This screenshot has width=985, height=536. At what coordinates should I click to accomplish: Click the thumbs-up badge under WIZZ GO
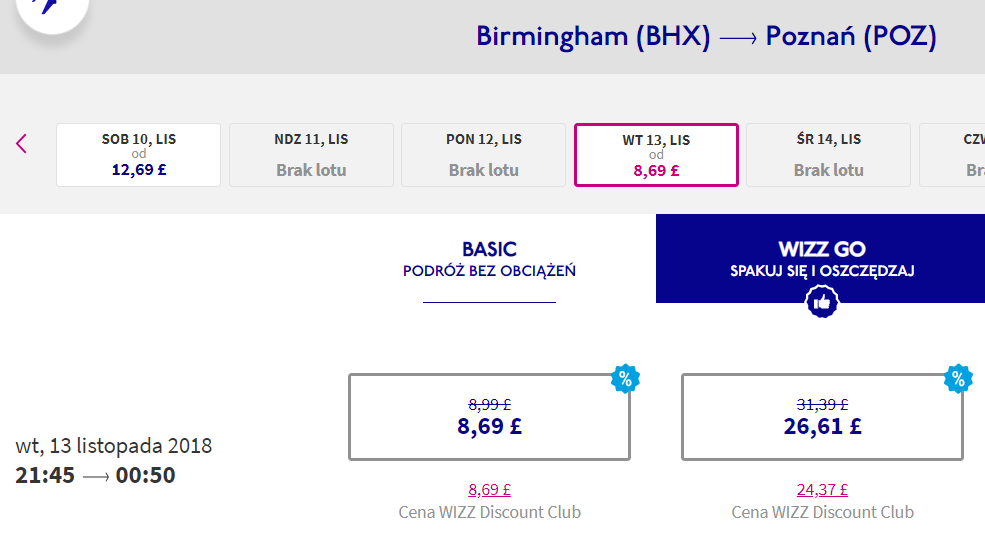click(x=822, y=302)
